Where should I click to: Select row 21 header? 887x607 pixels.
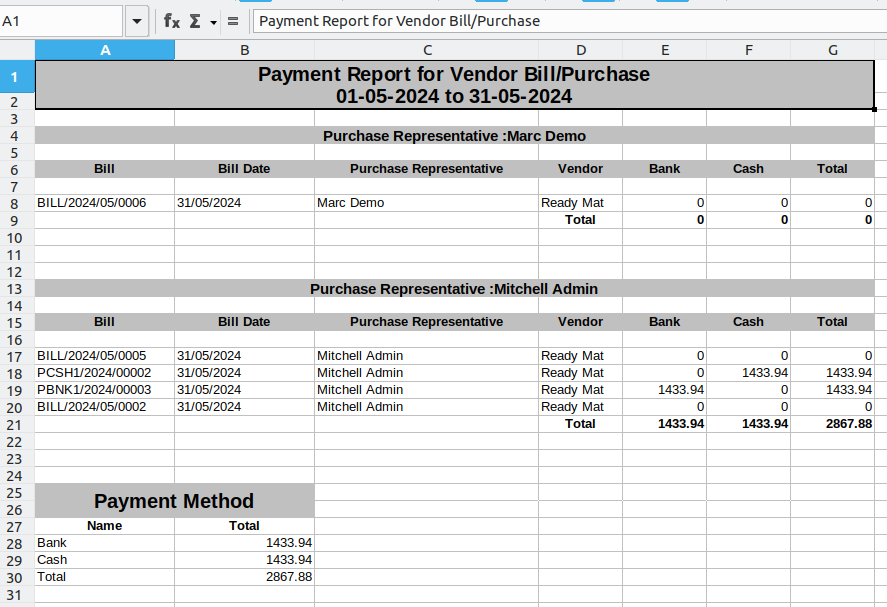point(16,424)
